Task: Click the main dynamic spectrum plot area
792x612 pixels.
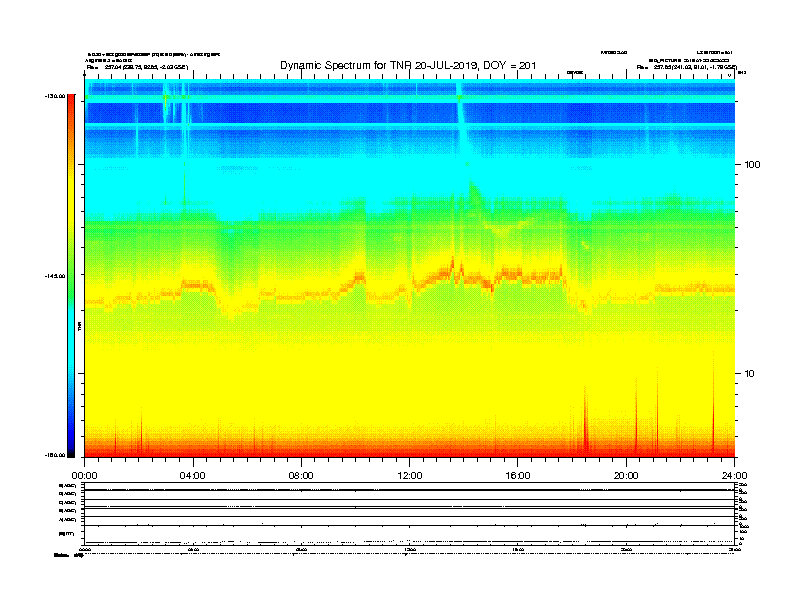Action: [x=410, y=268]
